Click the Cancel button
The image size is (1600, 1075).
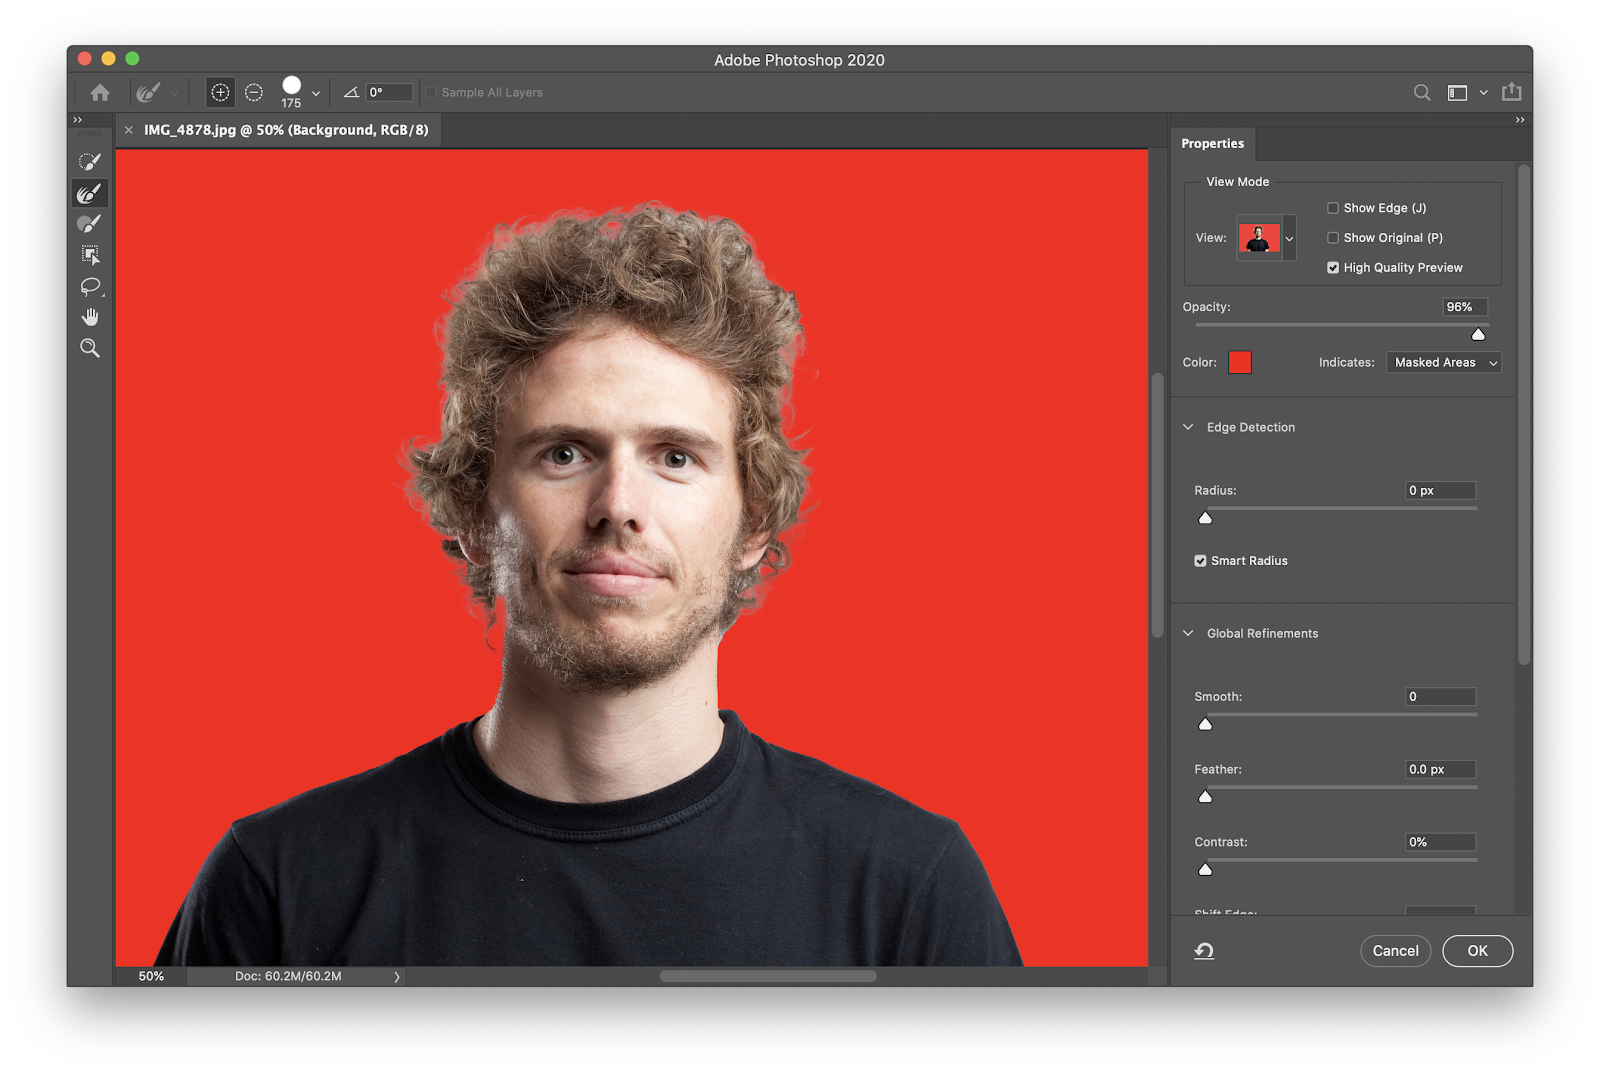pyautogui.click(x=1395, y=951)
